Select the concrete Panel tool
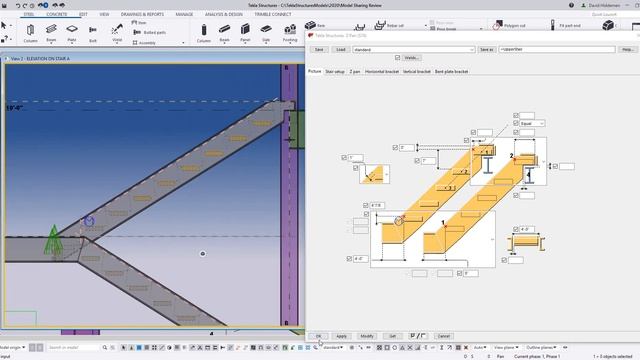This screenshot has height=360, width=640. click(x=245, y=33)
